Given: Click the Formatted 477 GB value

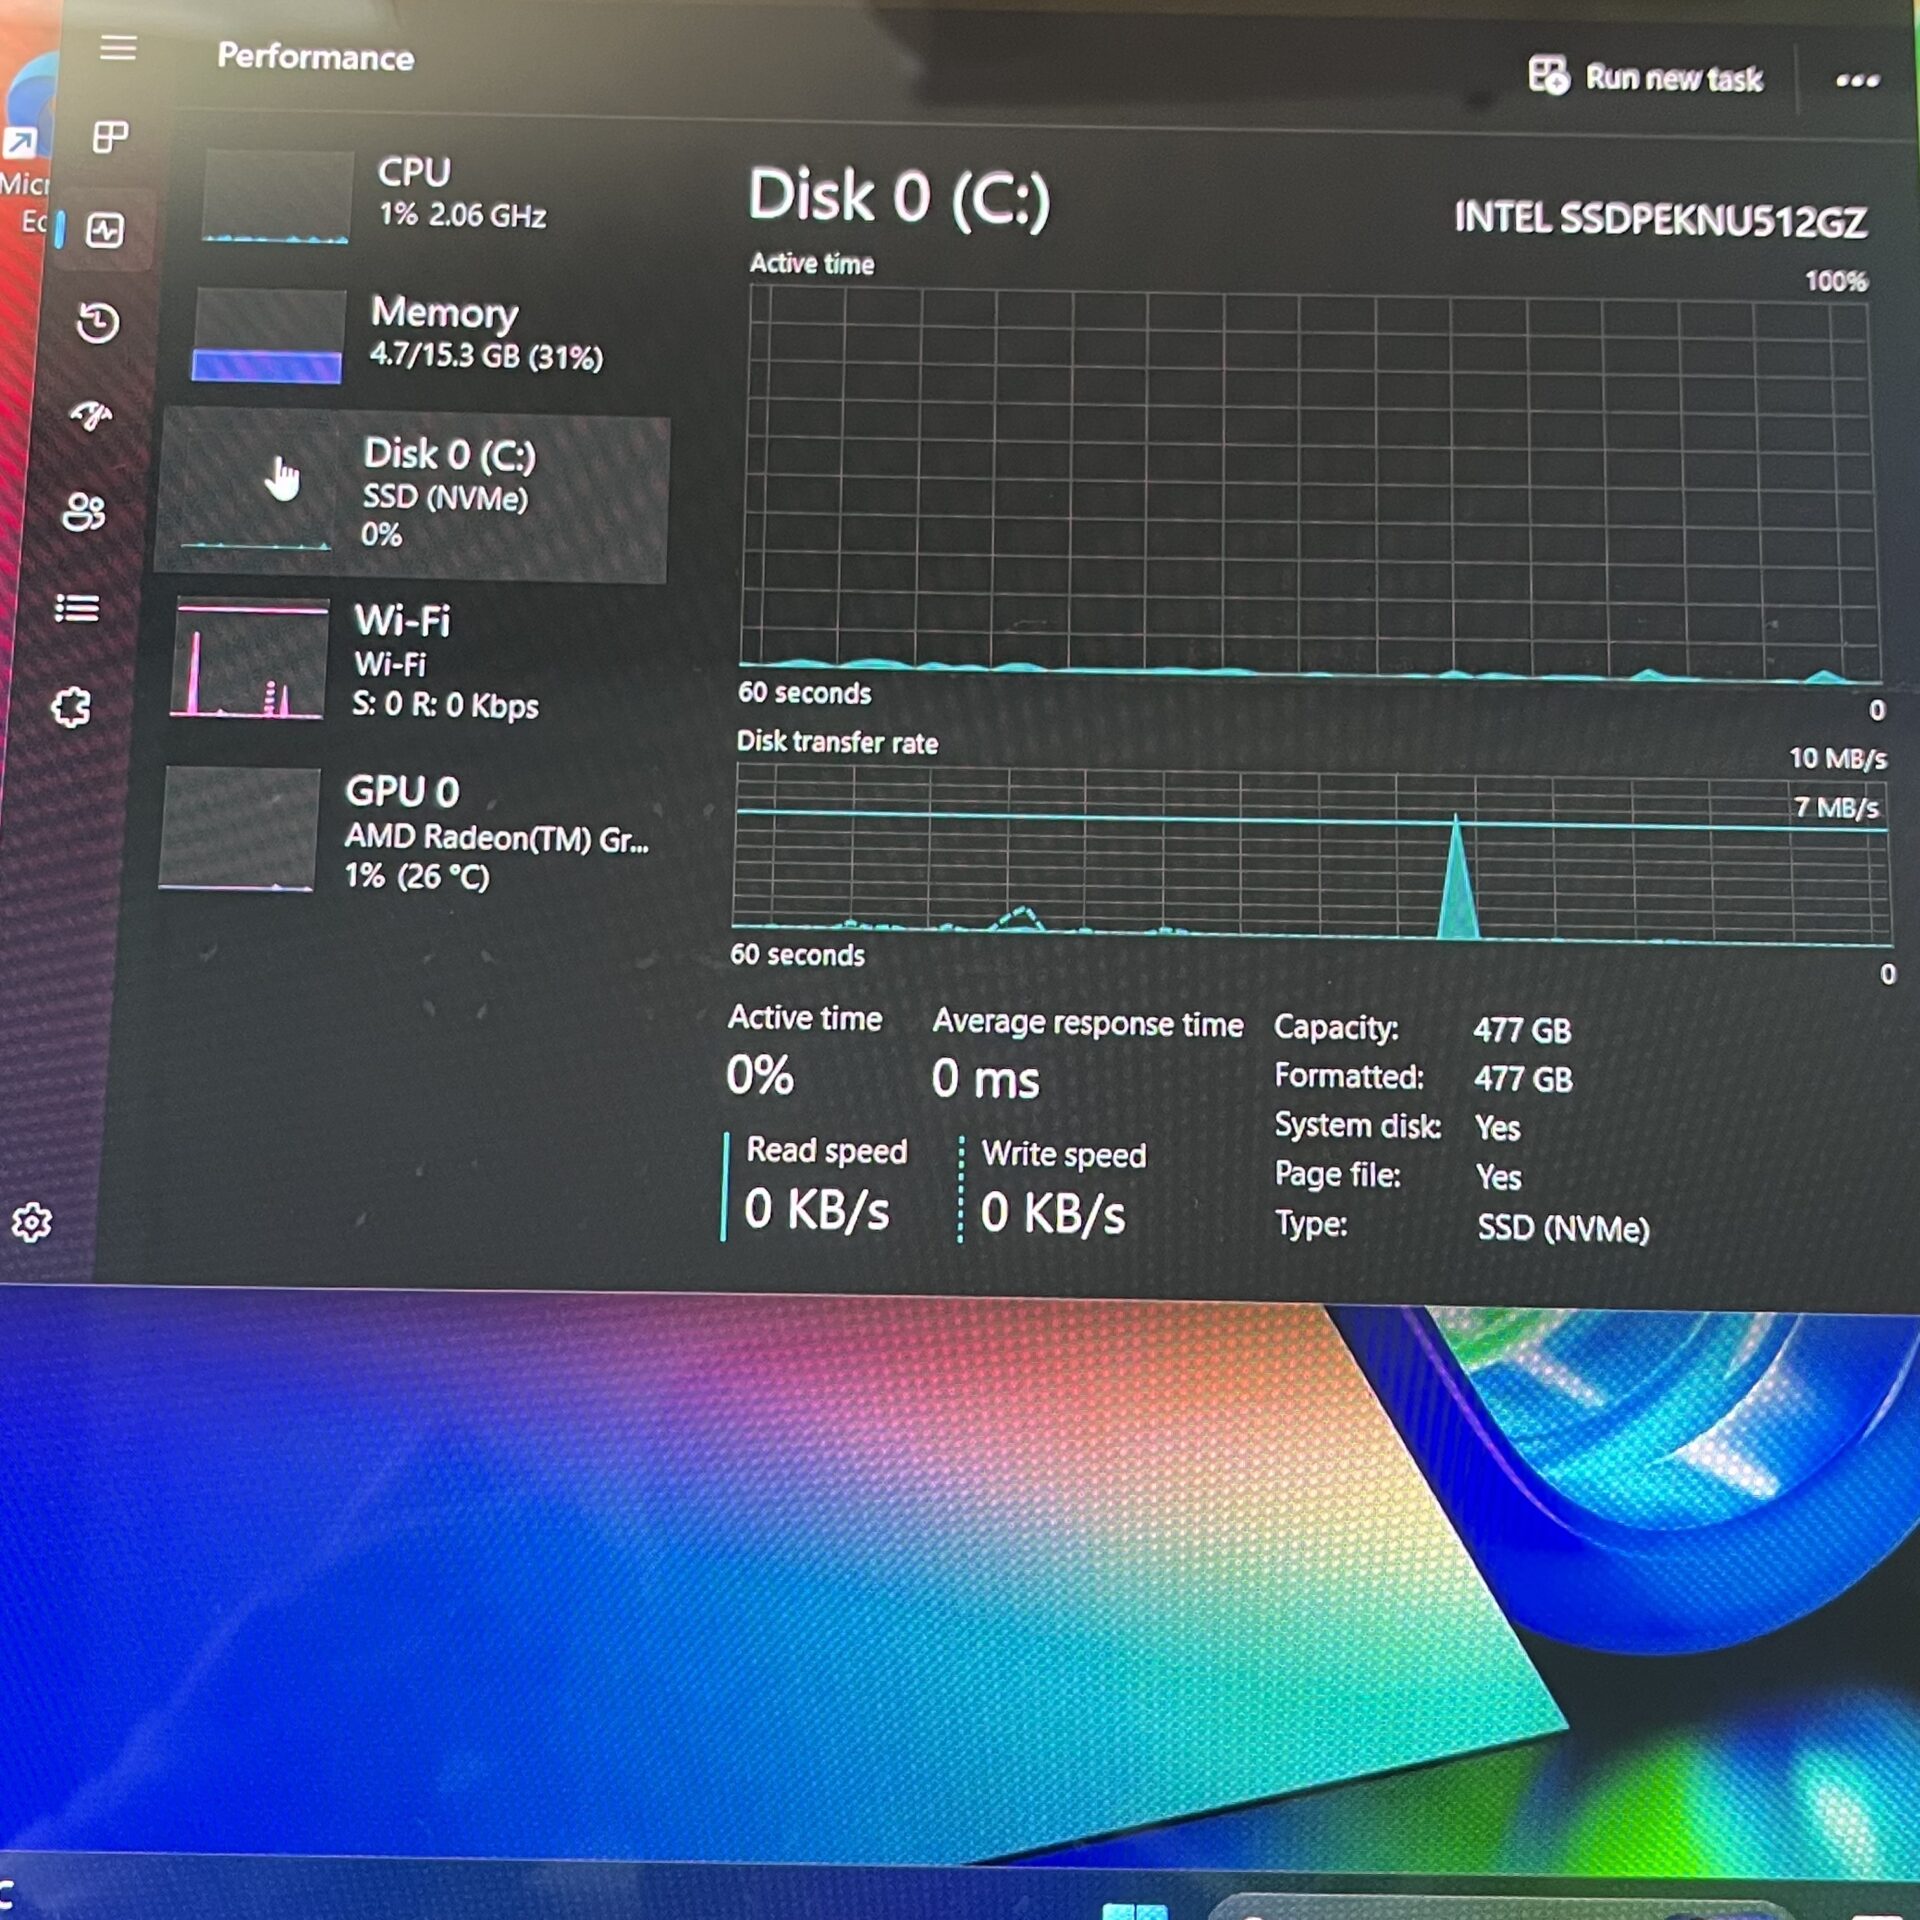Looking at the screenshot, I should (x=1523, y=1079).
